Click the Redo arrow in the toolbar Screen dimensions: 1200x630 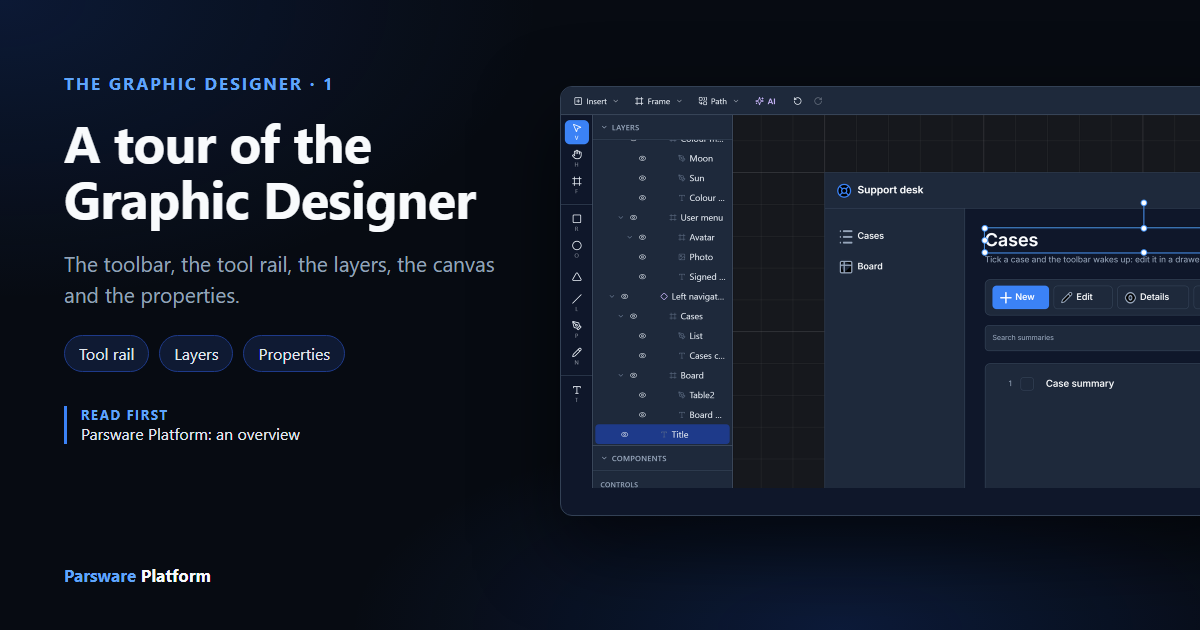(818, 101)
